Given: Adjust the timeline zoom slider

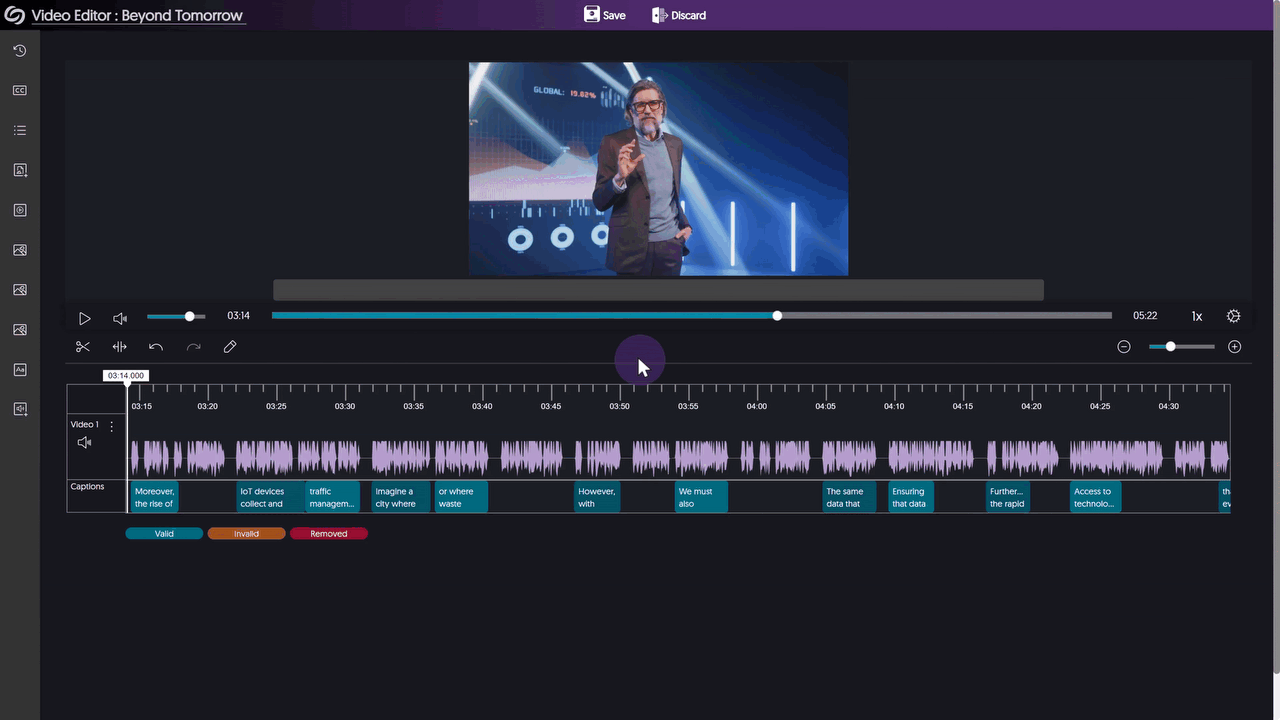Looking at the screenshot, I should (1170, 347).
